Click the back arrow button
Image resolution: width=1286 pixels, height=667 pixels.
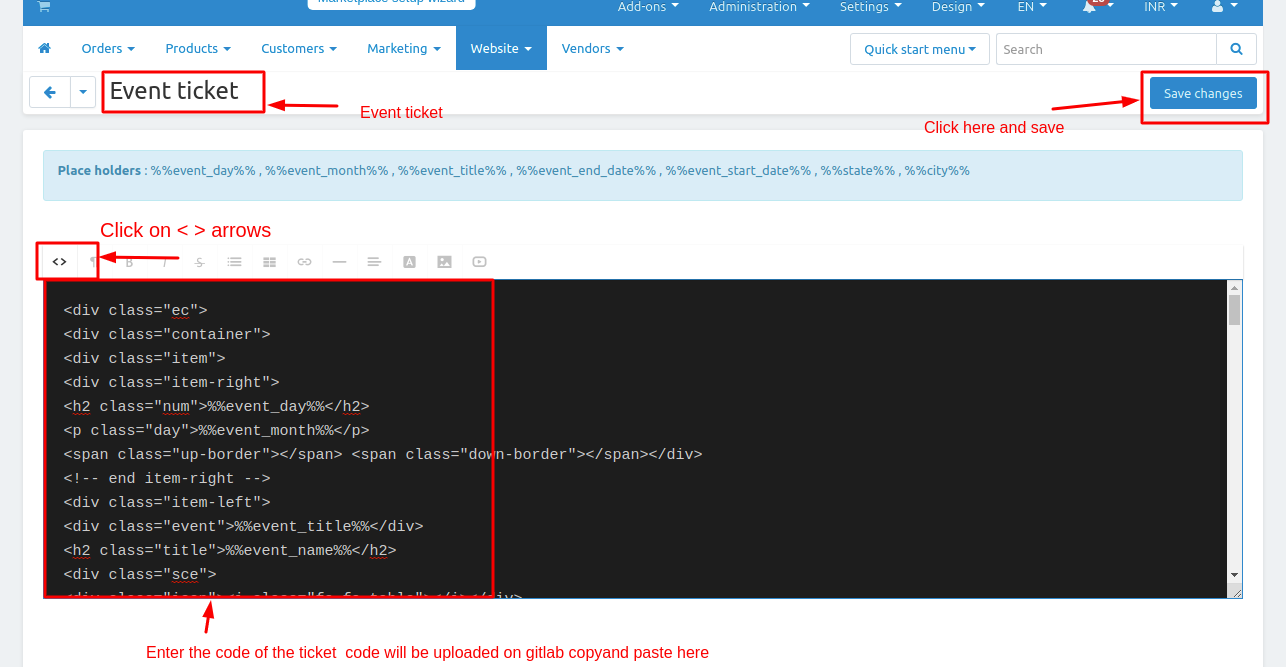(x=49, y=92)
